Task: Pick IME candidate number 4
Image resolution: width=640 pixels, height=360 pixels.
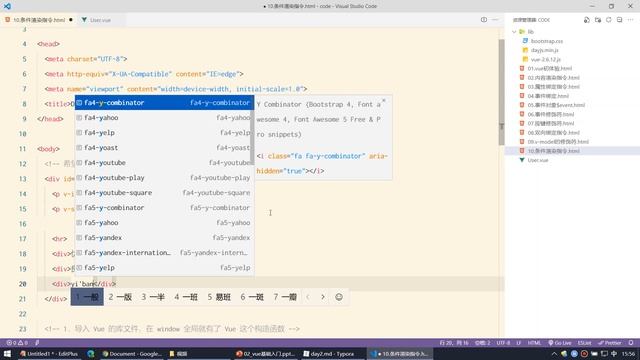Action: (186, 297)
